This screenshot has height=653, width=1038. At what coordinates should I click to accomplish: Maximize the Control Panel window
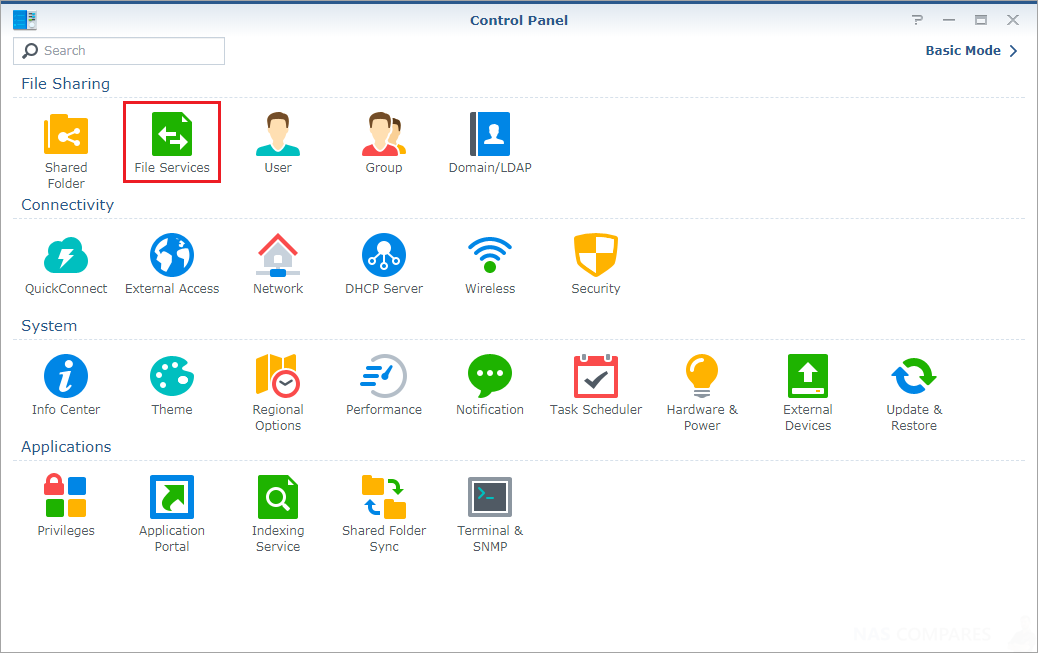(980, 20)
